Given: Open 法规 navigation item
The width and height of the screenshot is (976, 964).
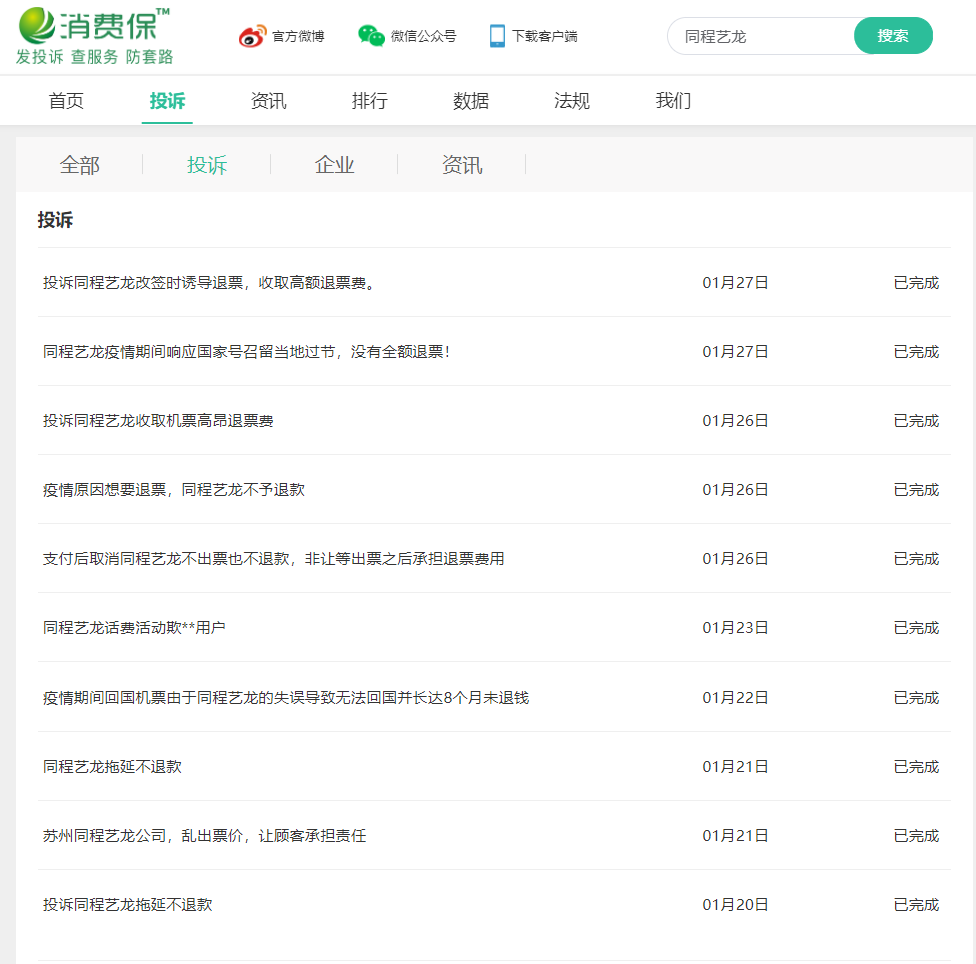Looking at the screenshot, I should tap(571, 100).
